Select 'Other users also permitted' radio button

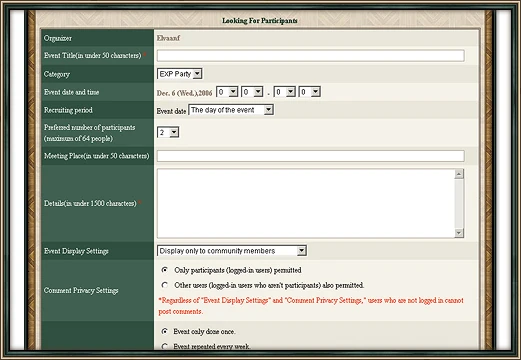pos(165,285)
